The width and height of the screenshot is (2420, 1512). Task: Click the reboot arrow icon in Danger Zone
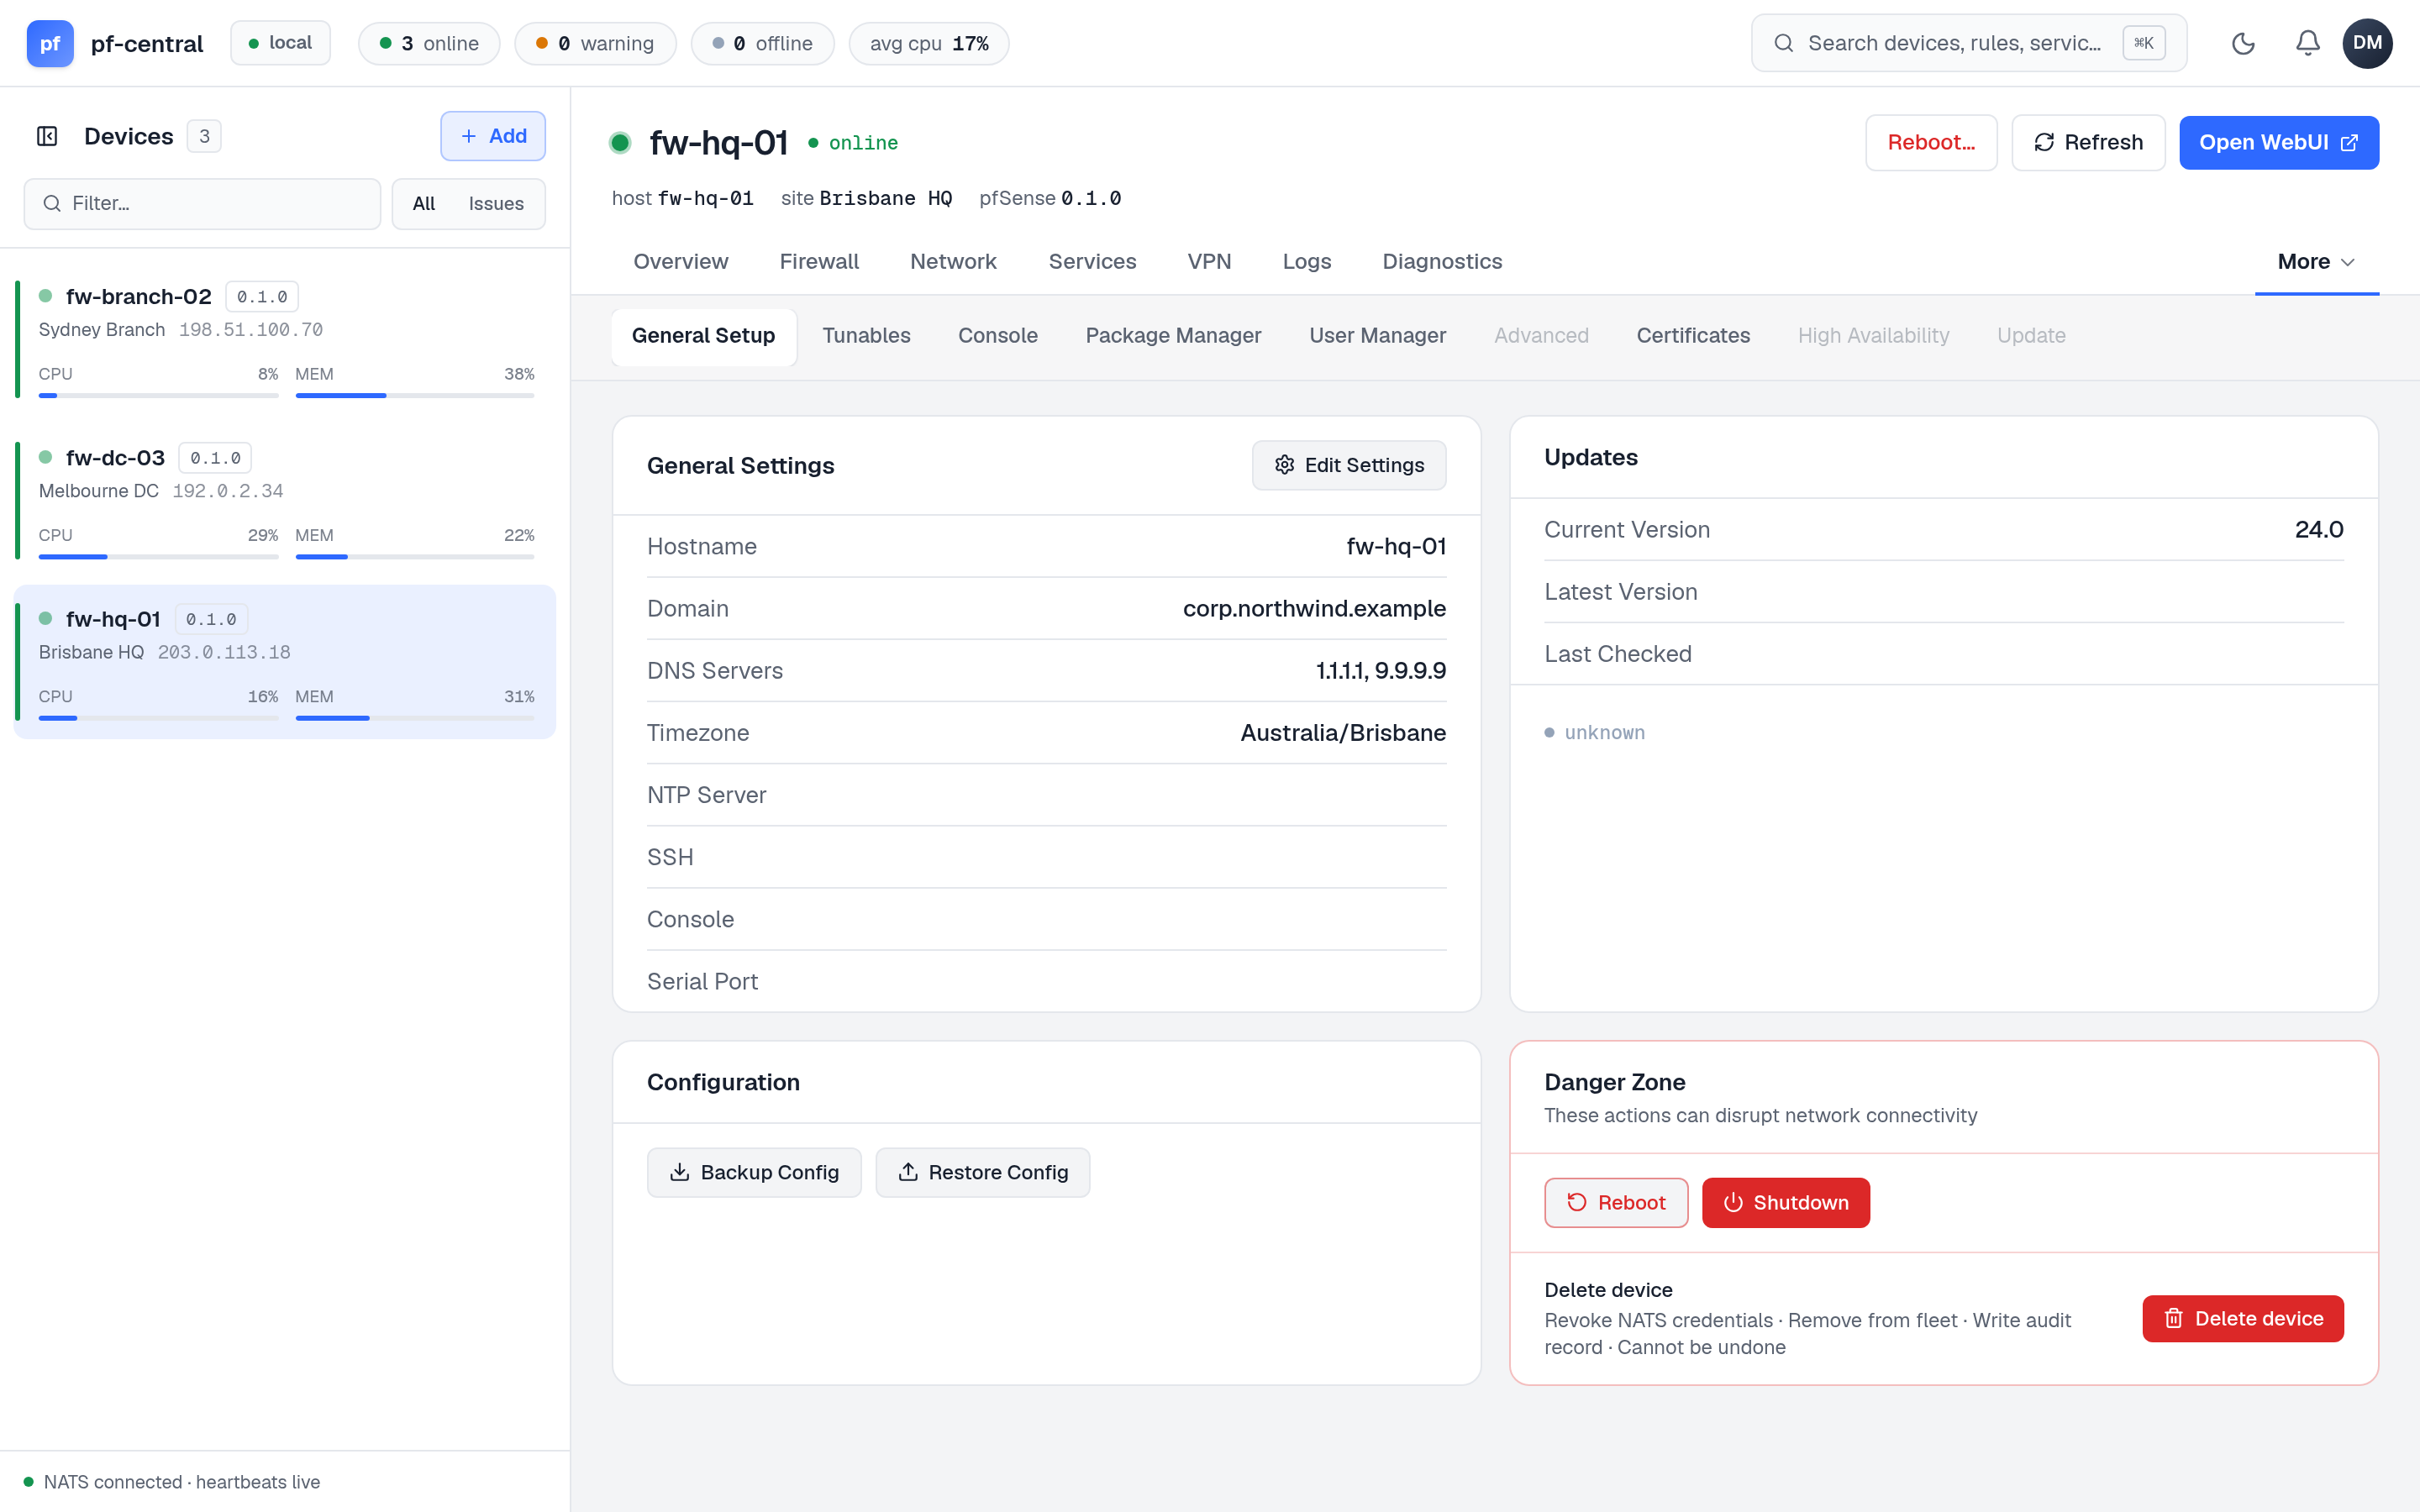pyautogui.click(x=1576, y=1202)
